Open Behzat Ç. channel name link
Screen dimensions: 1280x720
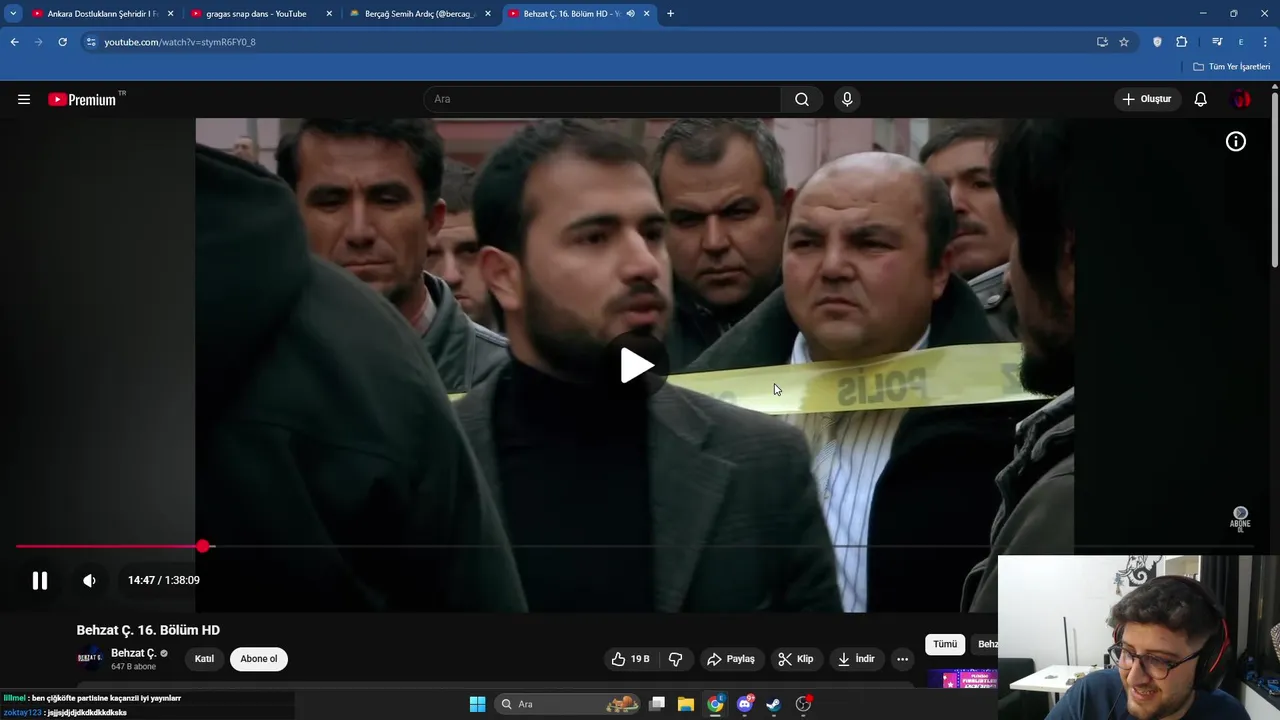[134, 653]
